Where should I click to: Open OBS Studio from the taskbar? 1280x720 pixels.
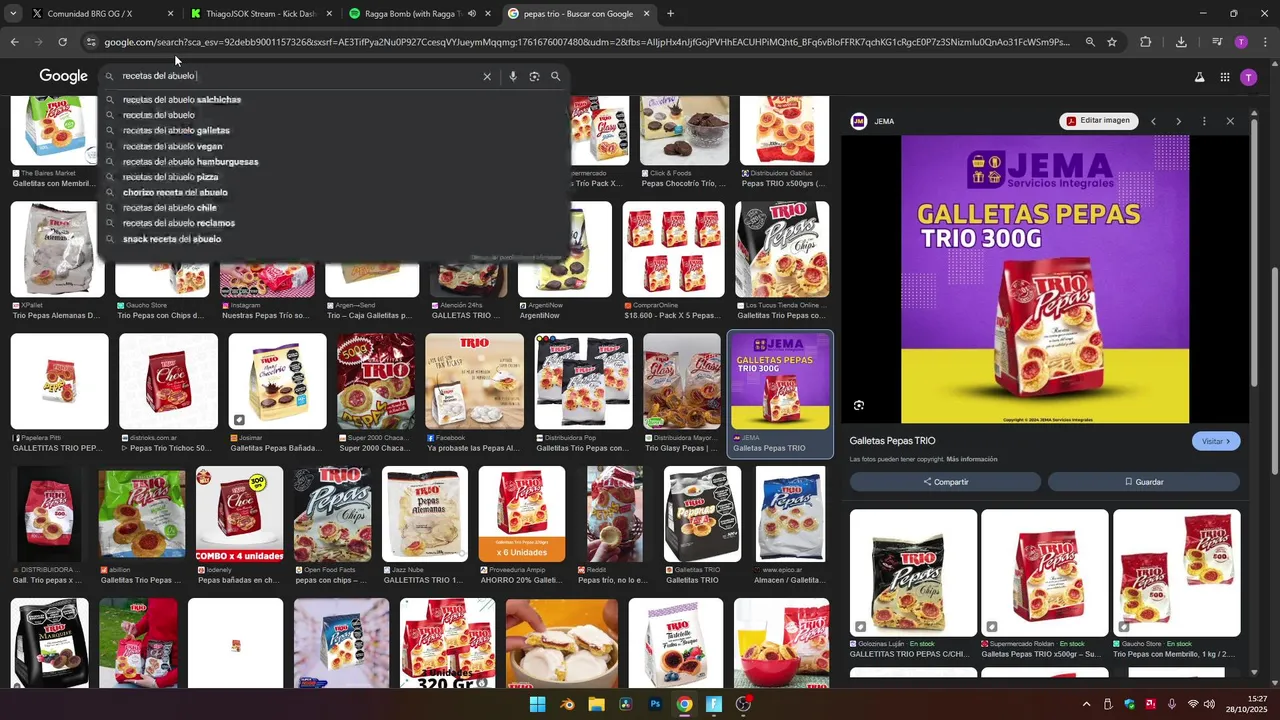743,704
